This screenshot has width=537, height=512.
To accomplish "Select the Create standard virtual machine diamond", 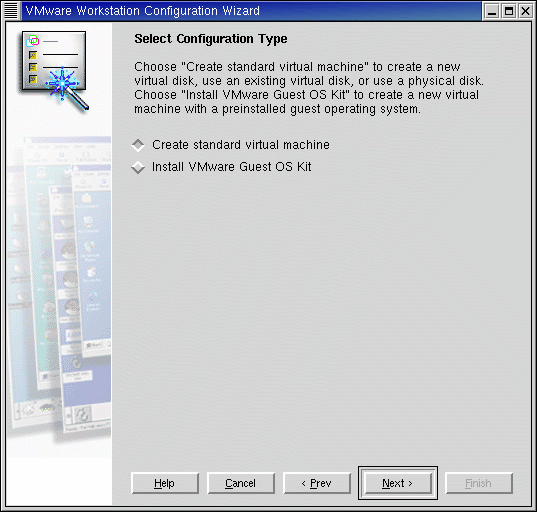I will coord(138,145).
